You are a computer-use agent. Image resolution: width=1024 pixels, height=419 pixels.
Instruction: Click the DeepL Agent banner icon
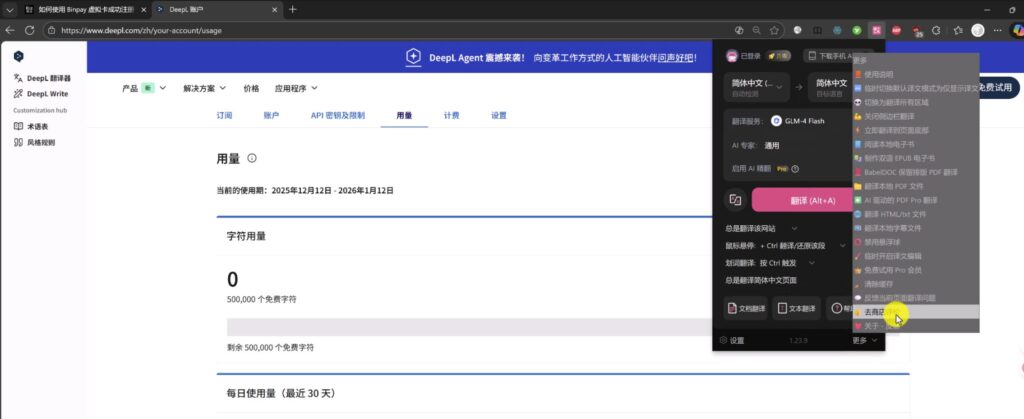(x=413, y=57)
